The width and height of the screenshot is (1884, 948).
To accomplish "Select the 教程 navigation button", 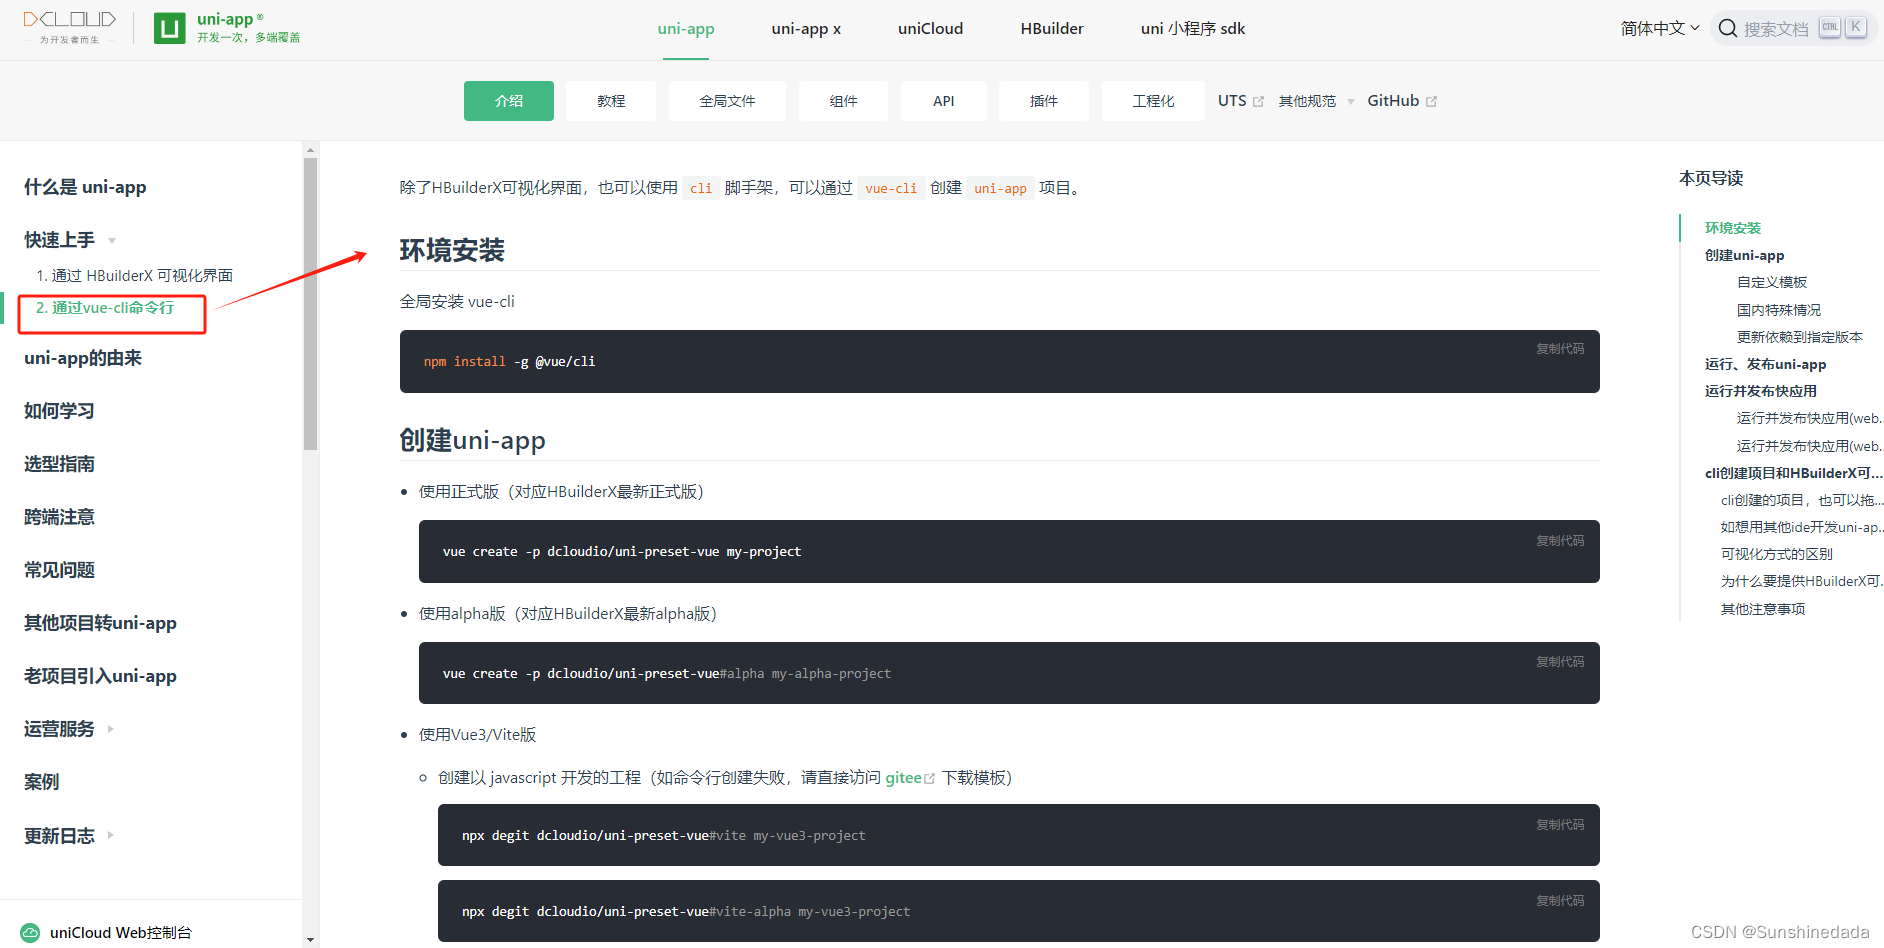I will 611,101.
